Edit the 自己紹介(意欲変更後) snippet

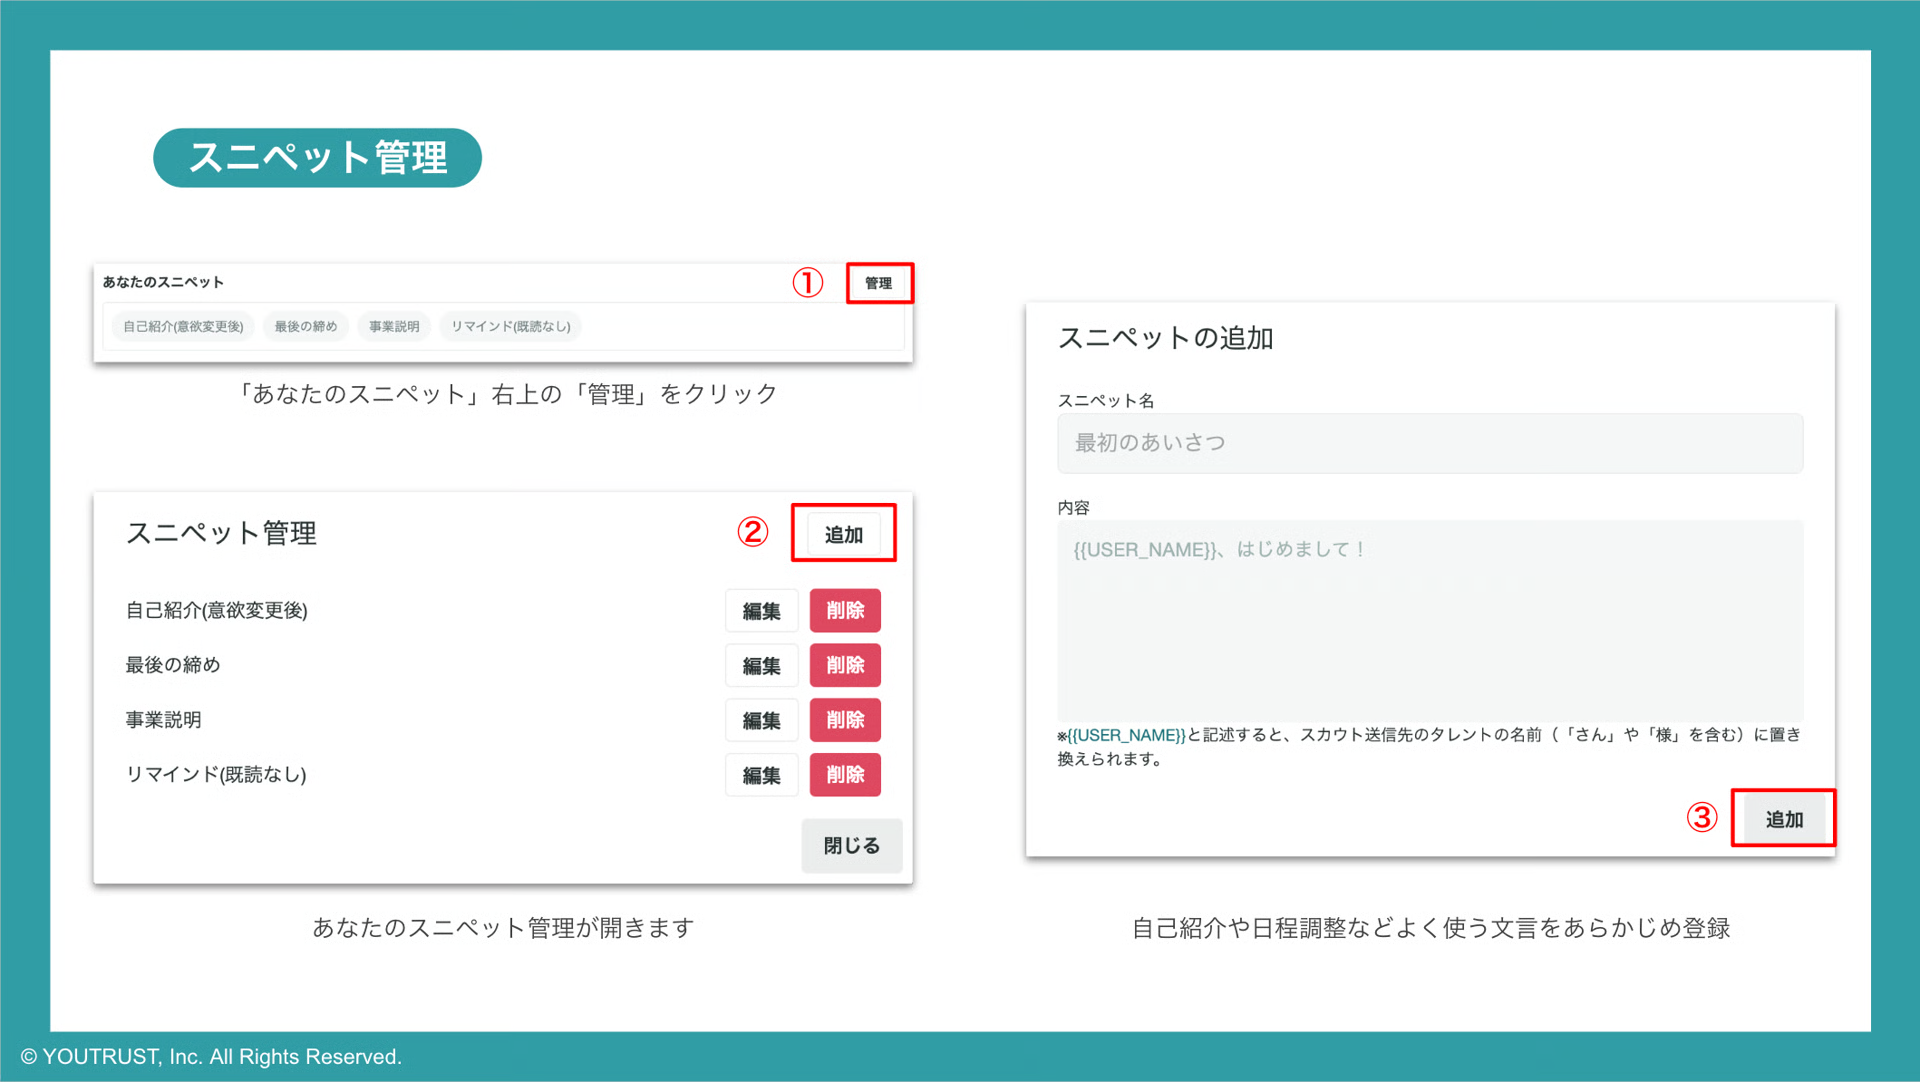coord(761,611)
